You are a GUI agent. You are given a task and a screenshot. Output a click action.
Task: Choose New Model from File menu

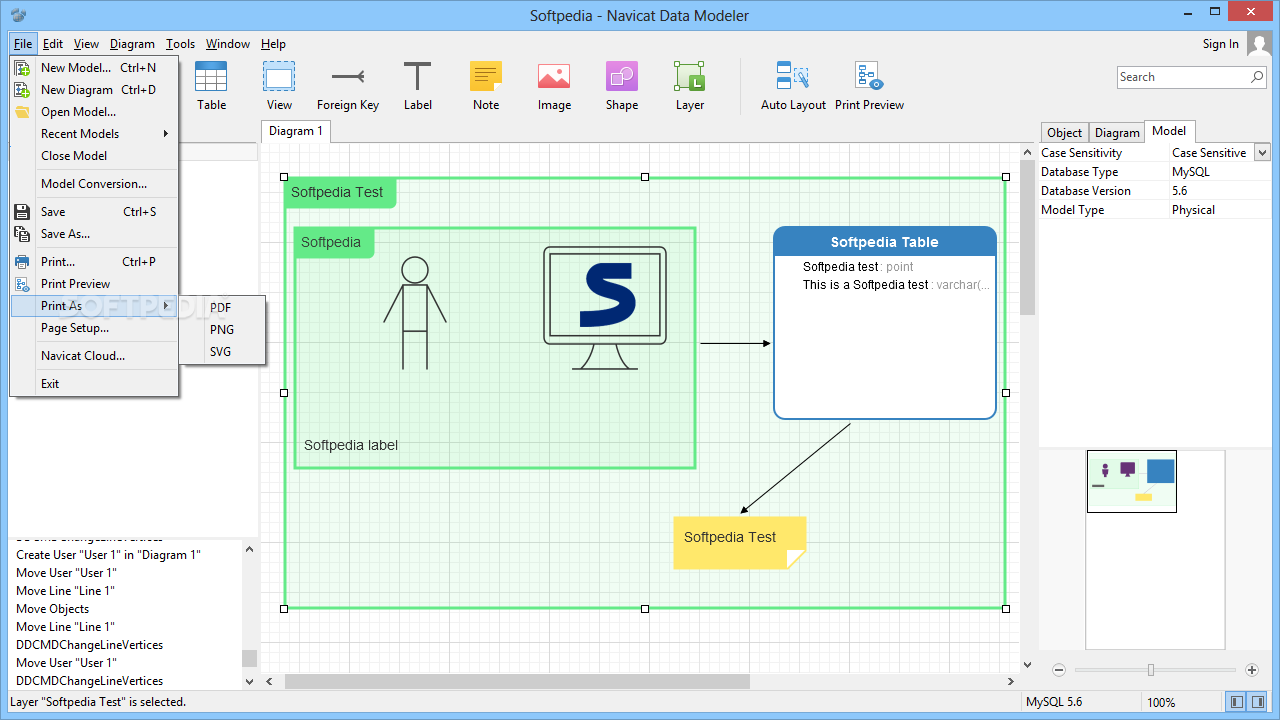[94, 68]
